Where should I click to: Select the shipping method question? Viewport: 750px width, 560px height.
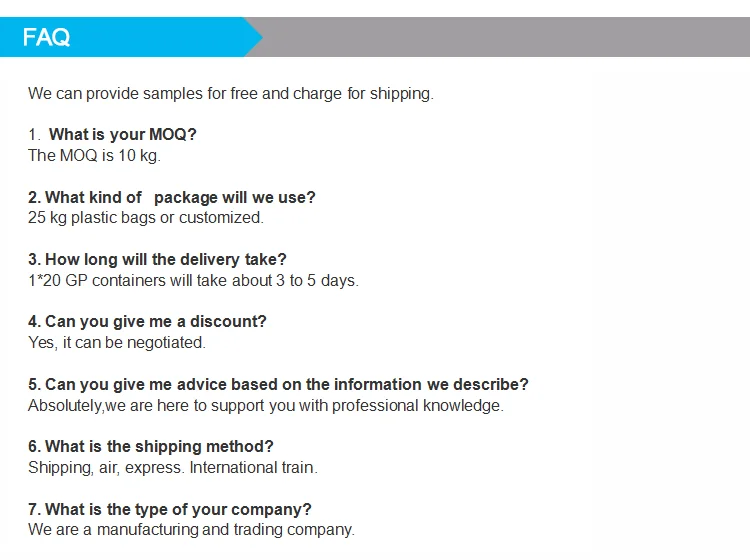tap(150, 446)
